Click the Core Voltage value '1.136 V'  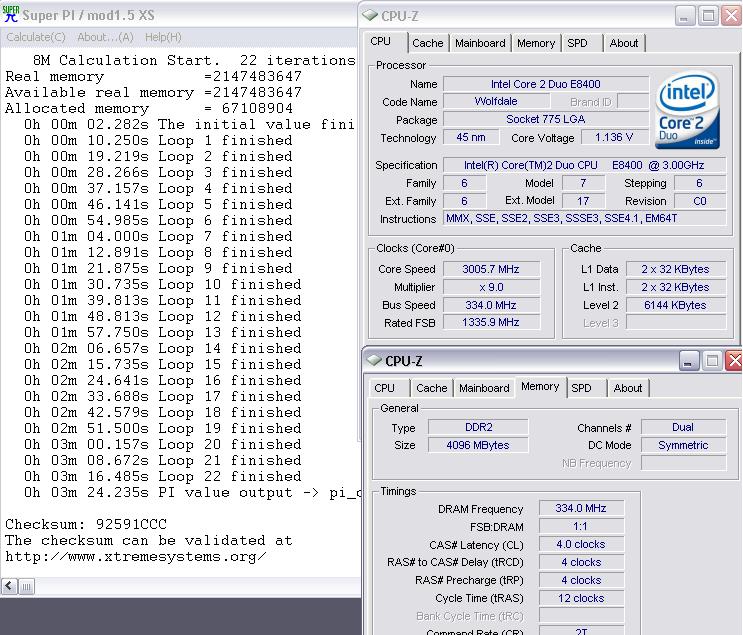(x=614, y=137)
